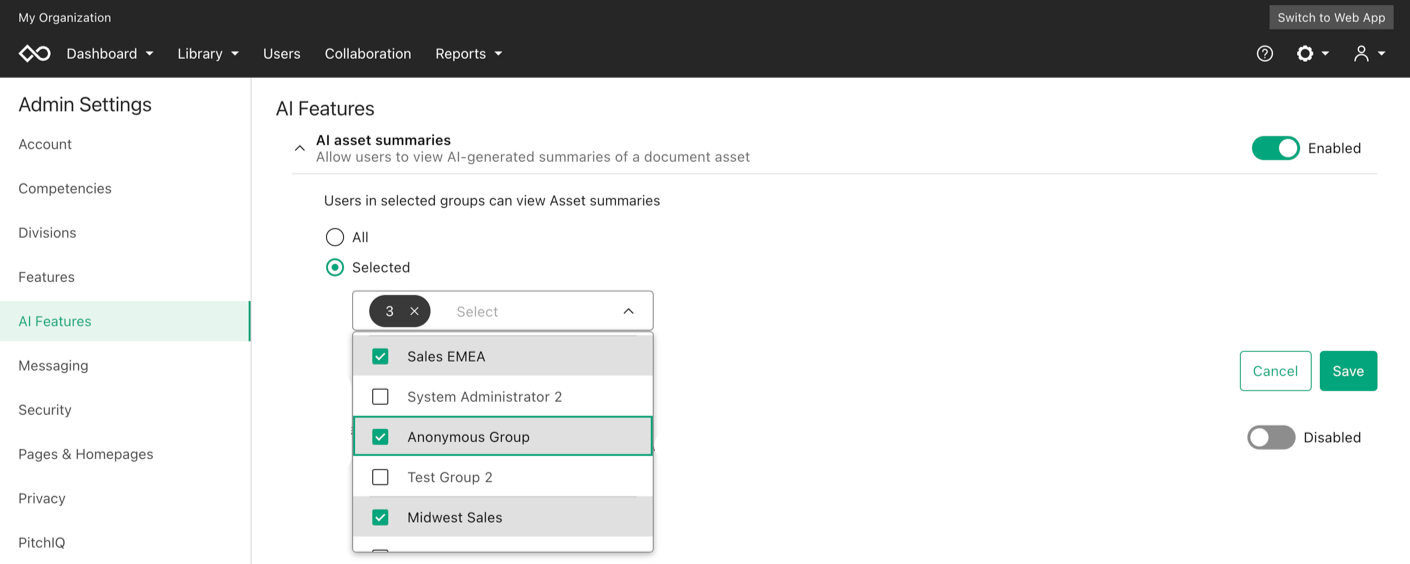Click Switch to Web App button
Image resolution: width=1410 pixels, height=564 pixels.
(1331, 17)
